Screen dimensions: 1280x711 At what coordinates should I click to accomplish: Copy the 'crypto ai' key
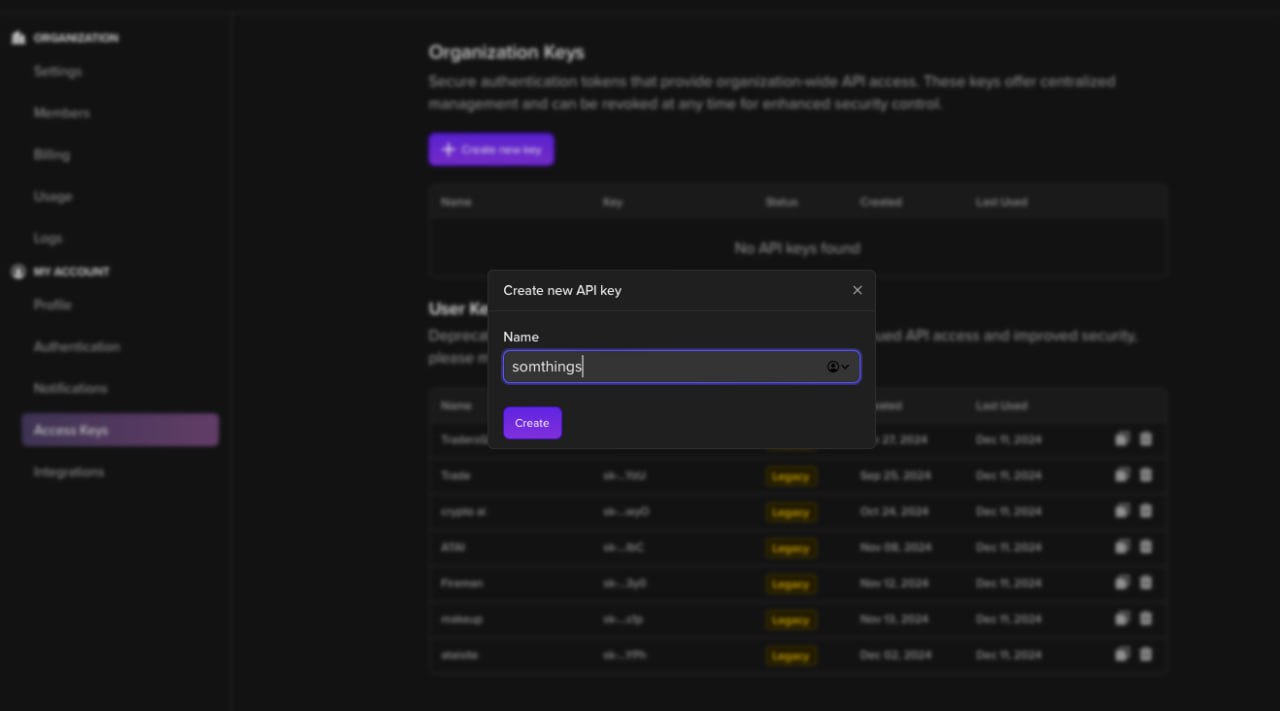[1122, 511]
